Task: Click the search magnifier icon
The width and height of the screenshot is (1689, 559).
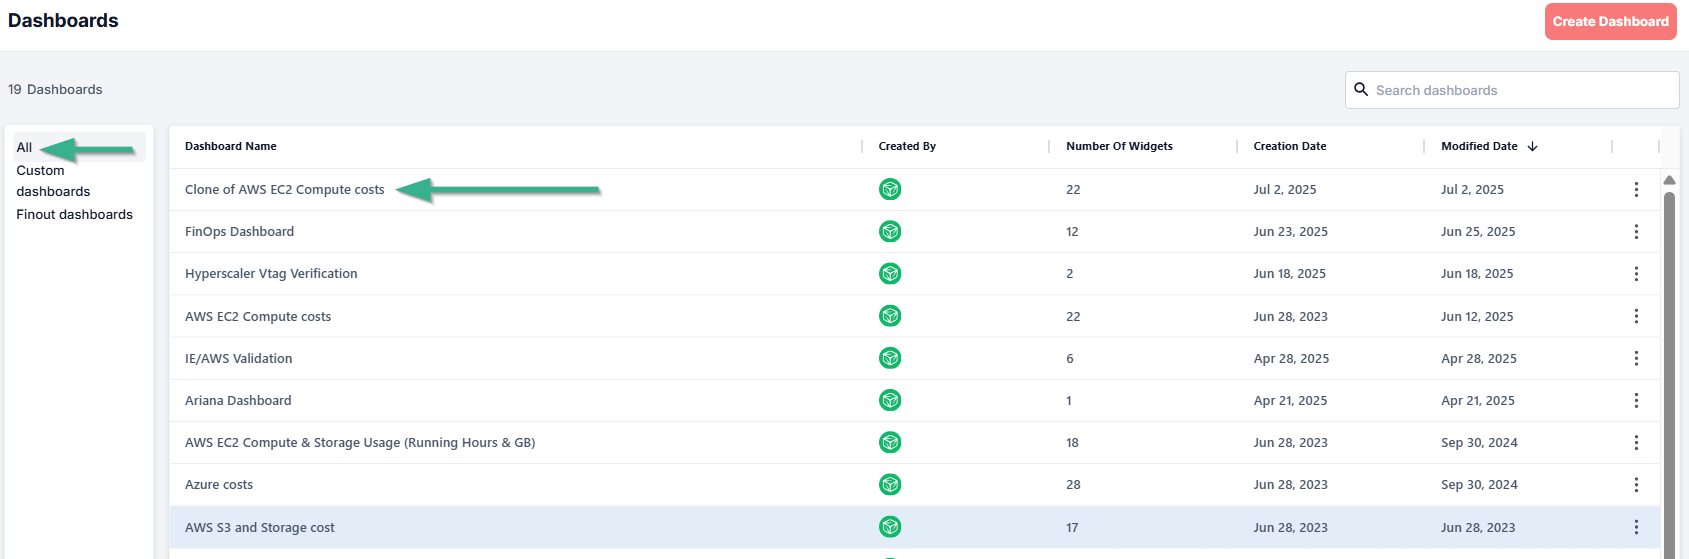Action: [1361, 90]
